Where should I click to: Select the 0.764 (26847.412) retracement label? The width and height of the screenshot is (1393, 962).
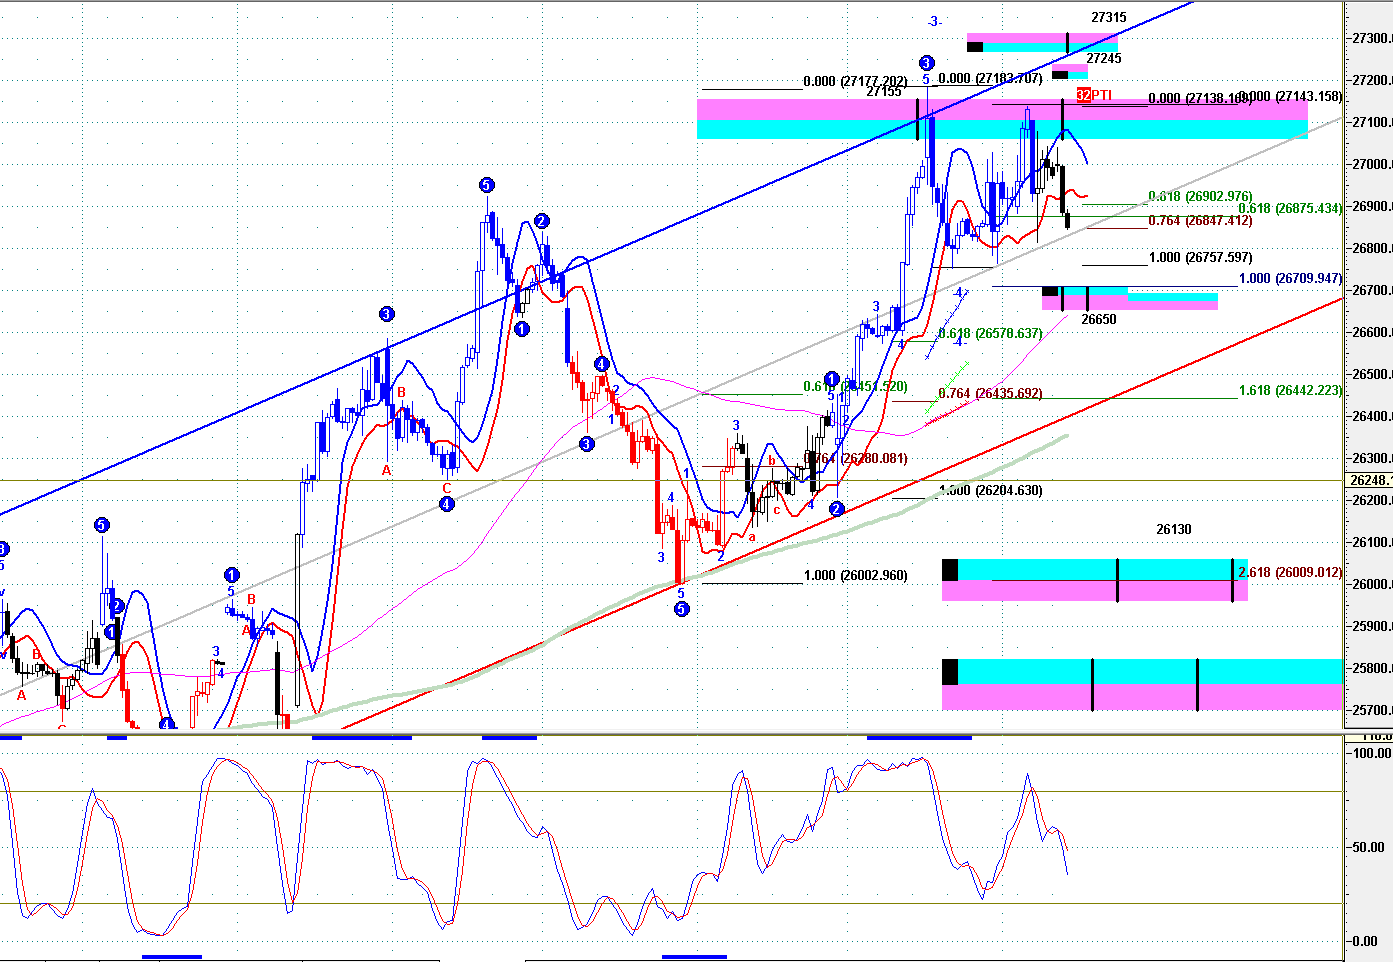pyautogui.click(x=1200, y=221)
